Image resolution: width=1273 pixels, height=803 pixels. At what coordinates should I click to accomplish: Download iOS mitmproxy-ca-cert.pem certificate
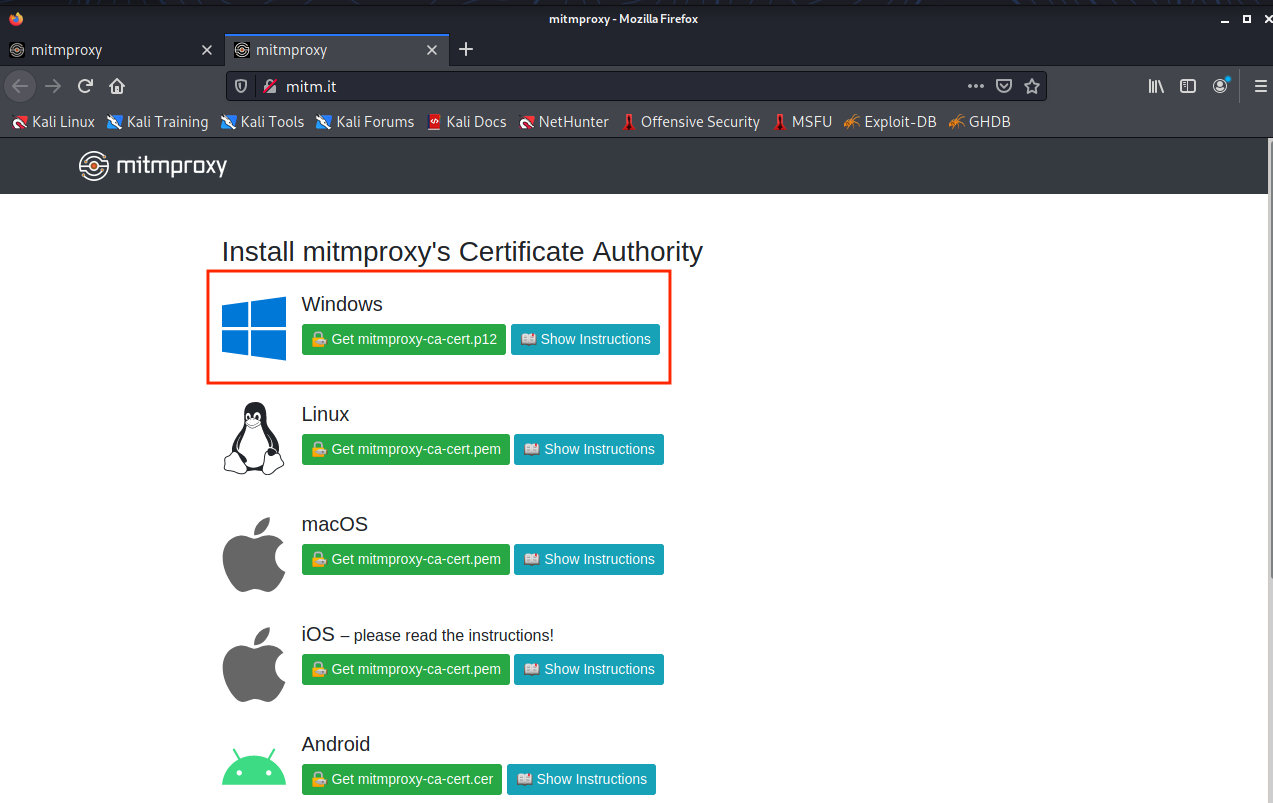point(406,670)
